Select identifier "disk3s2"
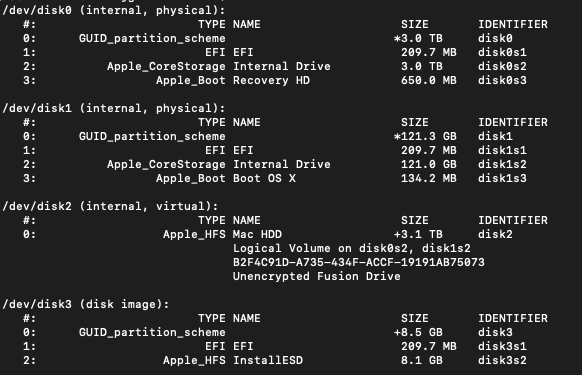Viewport: 582px width, 375px height. pos(502,361)
